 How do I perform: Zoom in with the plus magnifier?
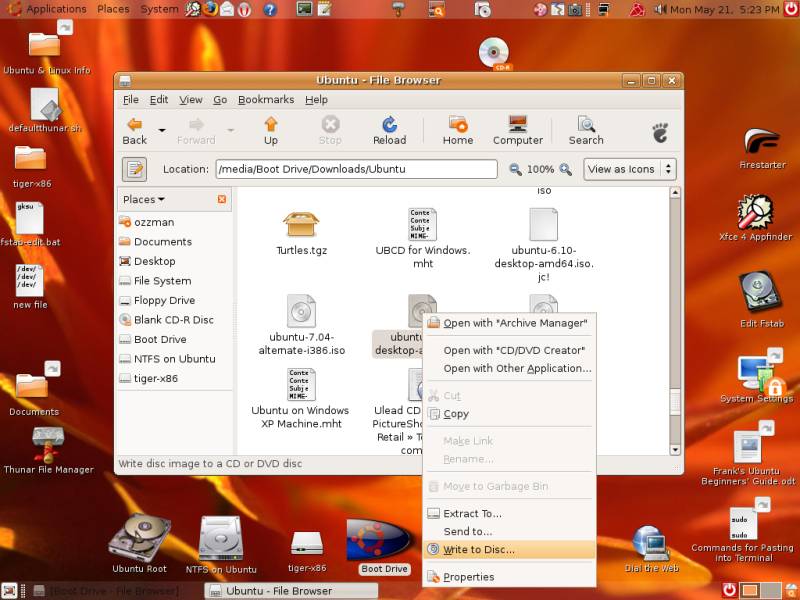(x=565, y=169)
